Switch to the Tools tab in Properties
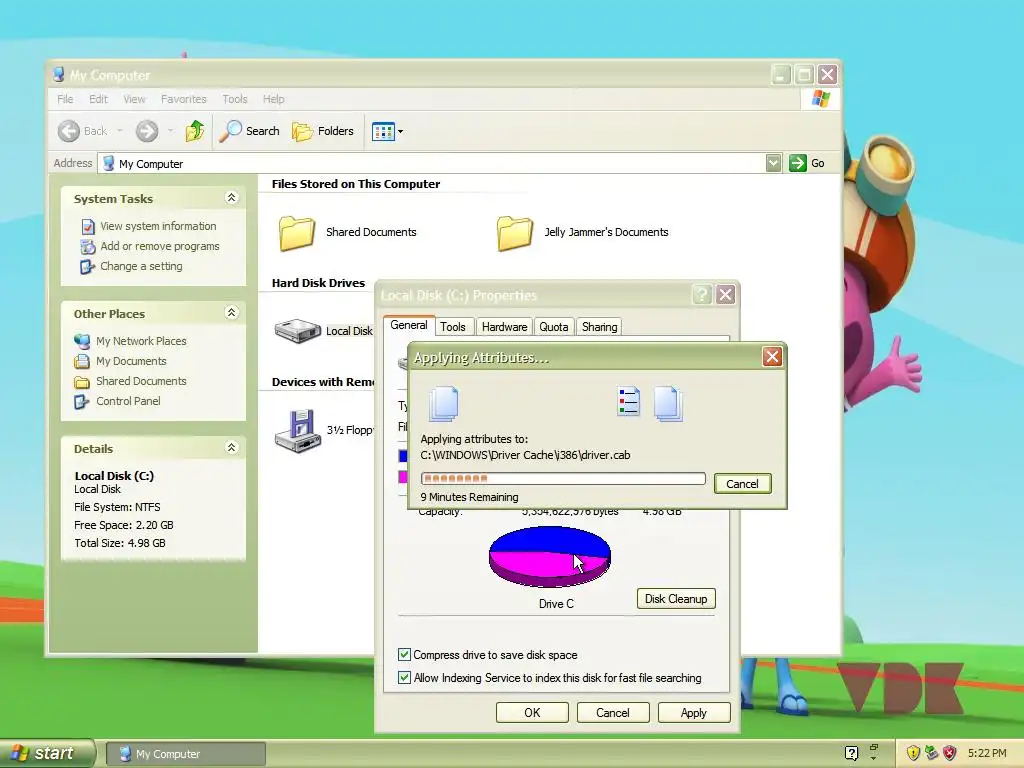The height and width of the screenshot is (768, 1024). [x=453, y=327]
